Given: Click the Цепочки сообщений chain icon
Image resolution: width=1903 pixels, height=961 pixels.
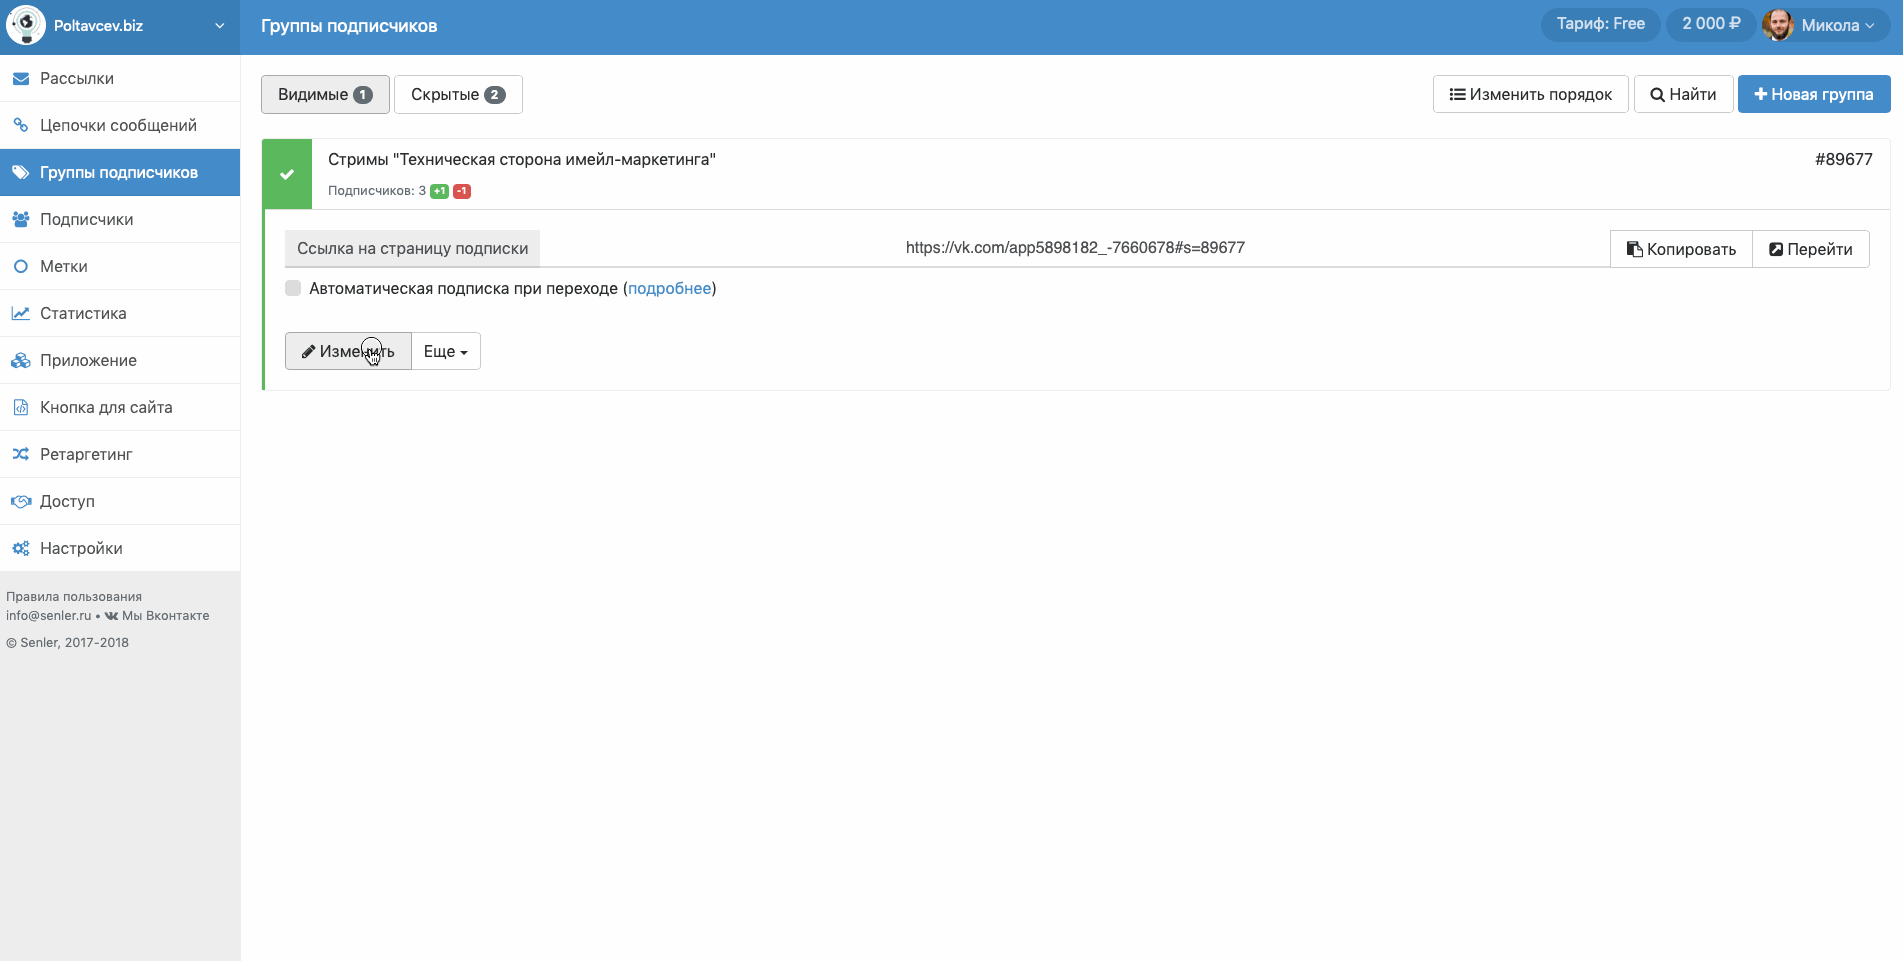Looking at the screenshot, I should [20, 126].
